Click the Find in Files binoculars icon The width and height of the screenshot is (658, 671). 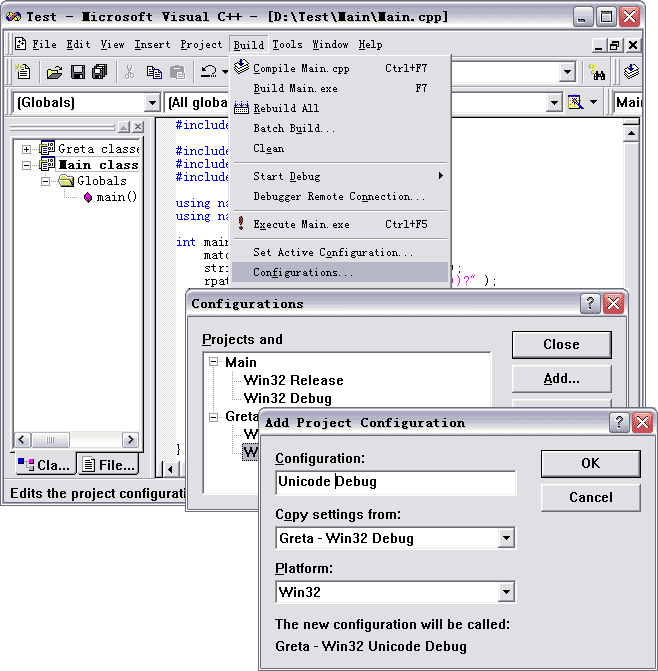(x=596, y=72)
